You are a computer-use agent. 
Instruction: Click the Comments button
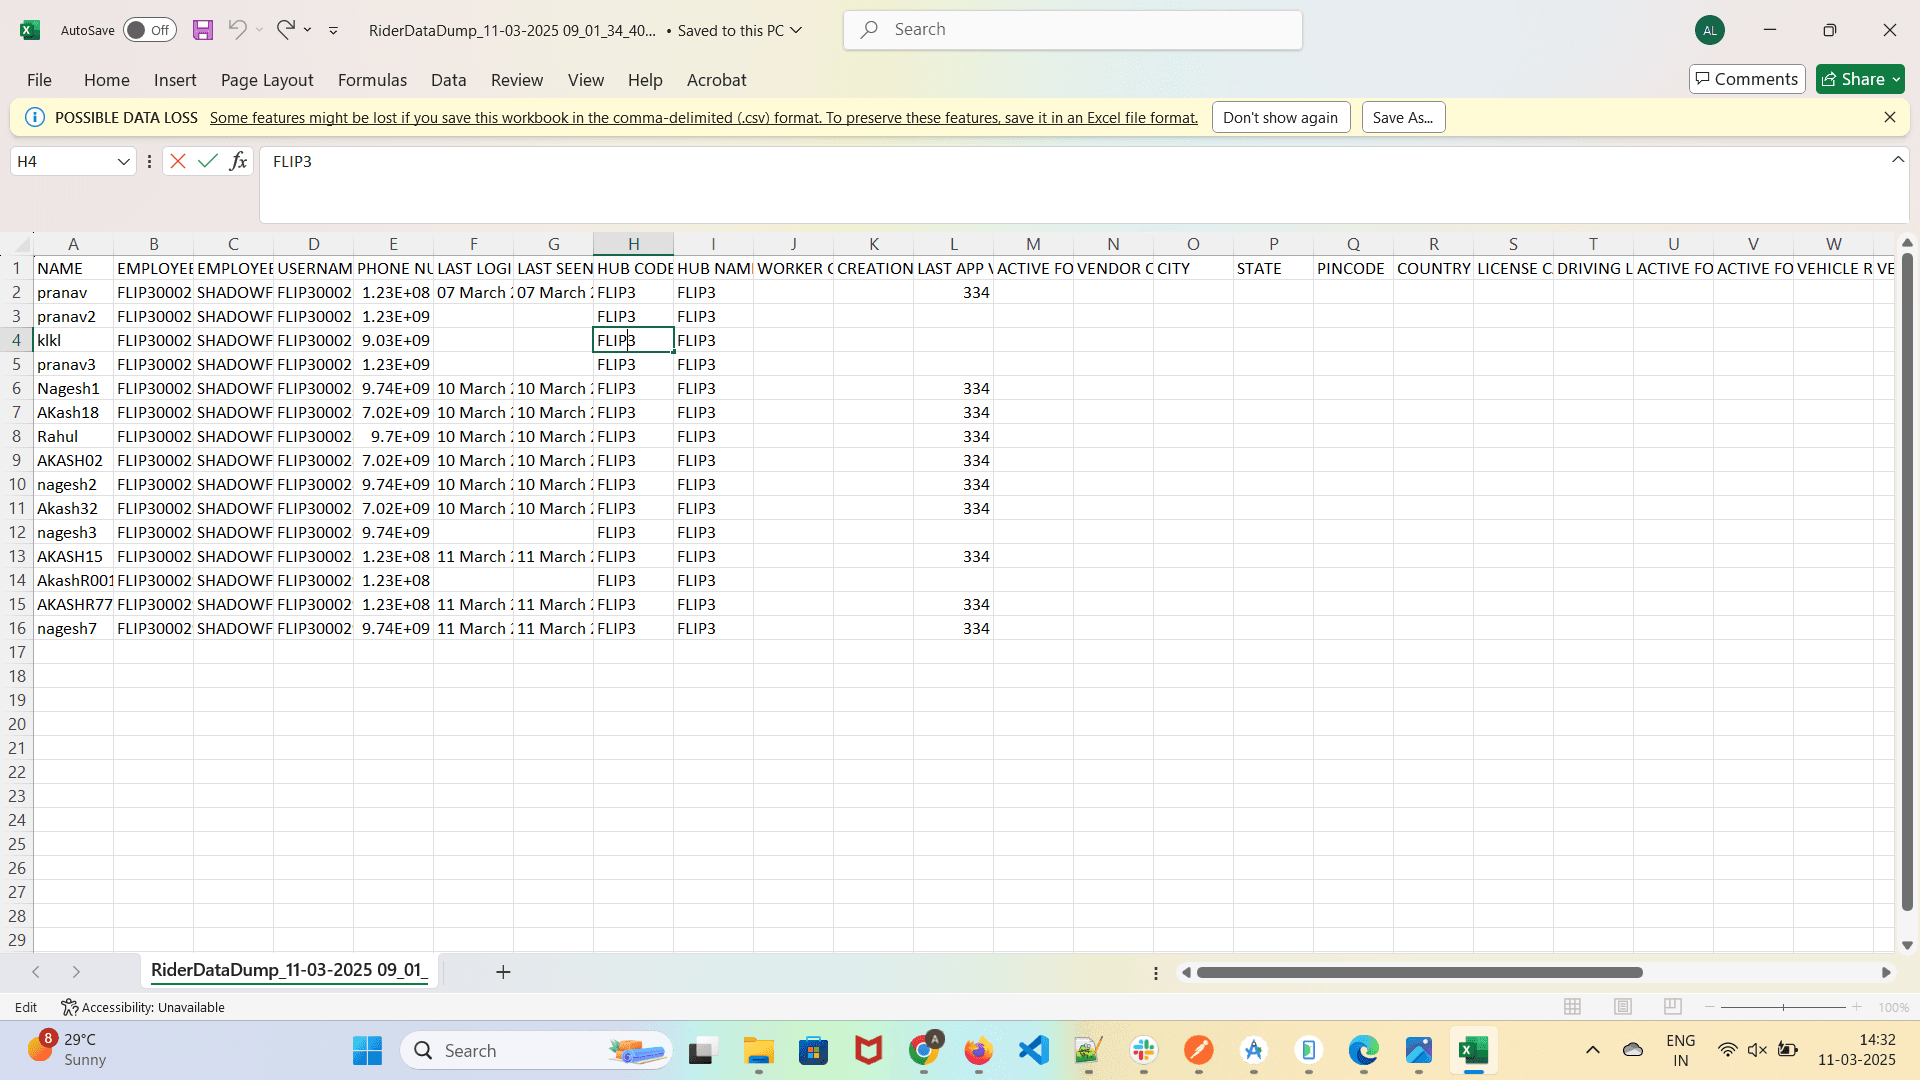(1747, 79)
